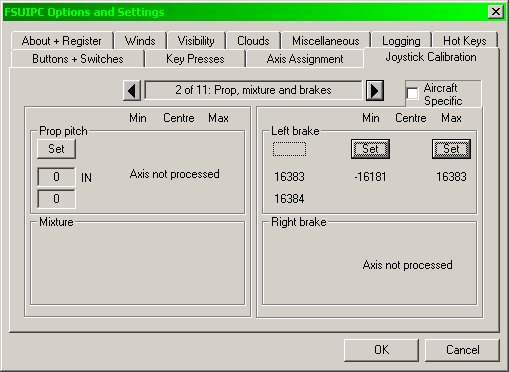Screen dimensions: 509x372
Task: Click the Left brake Centre Set button
Action: 370,149
